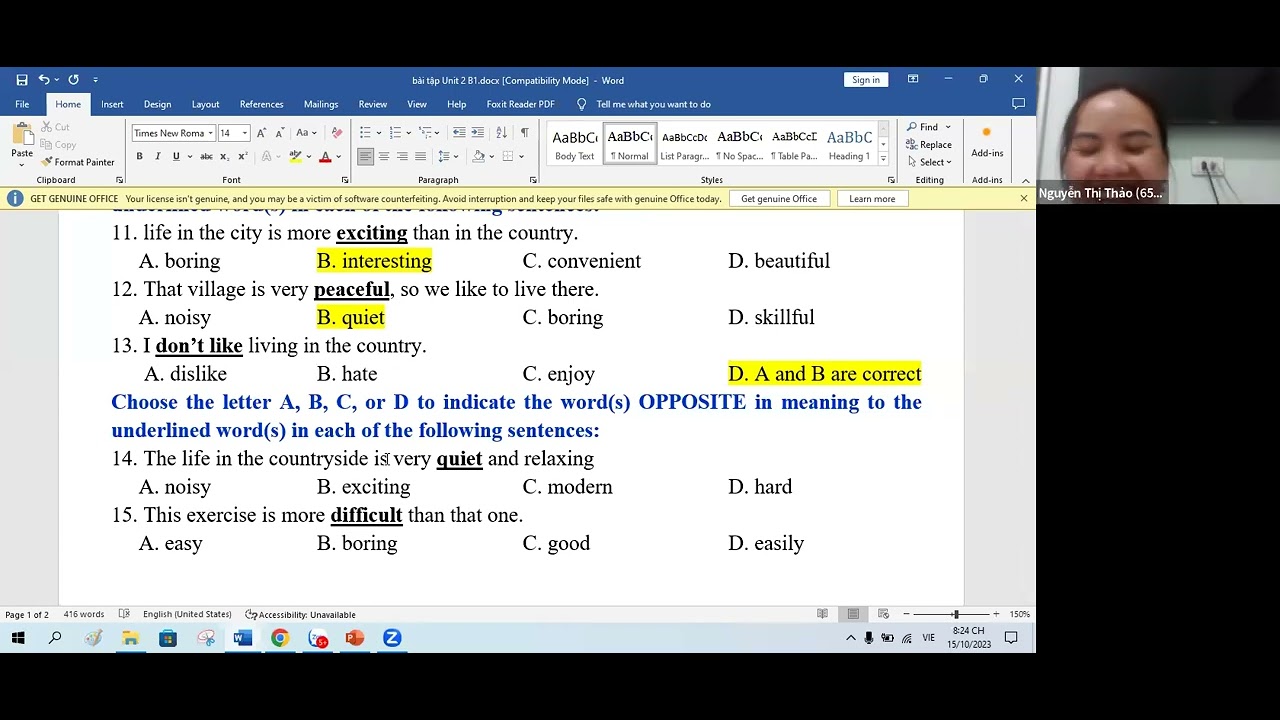Image resolution: width=1280 pixels, height=720 pixels.
Task: Switch to Read Mode view
Action: [x=822, y=614]
